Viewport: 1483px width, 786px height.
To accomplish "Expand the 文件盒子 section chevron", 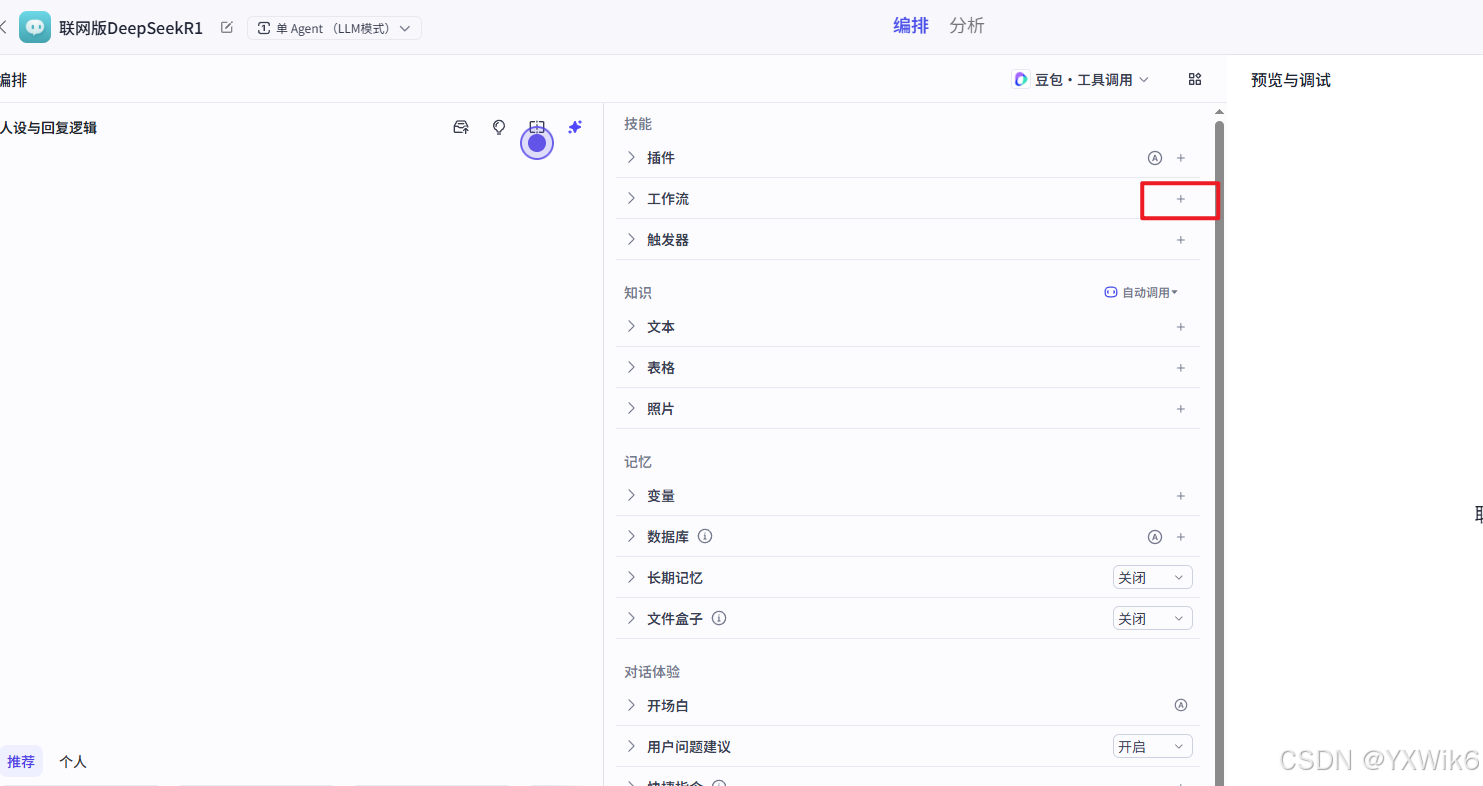I will pos(631,618).
